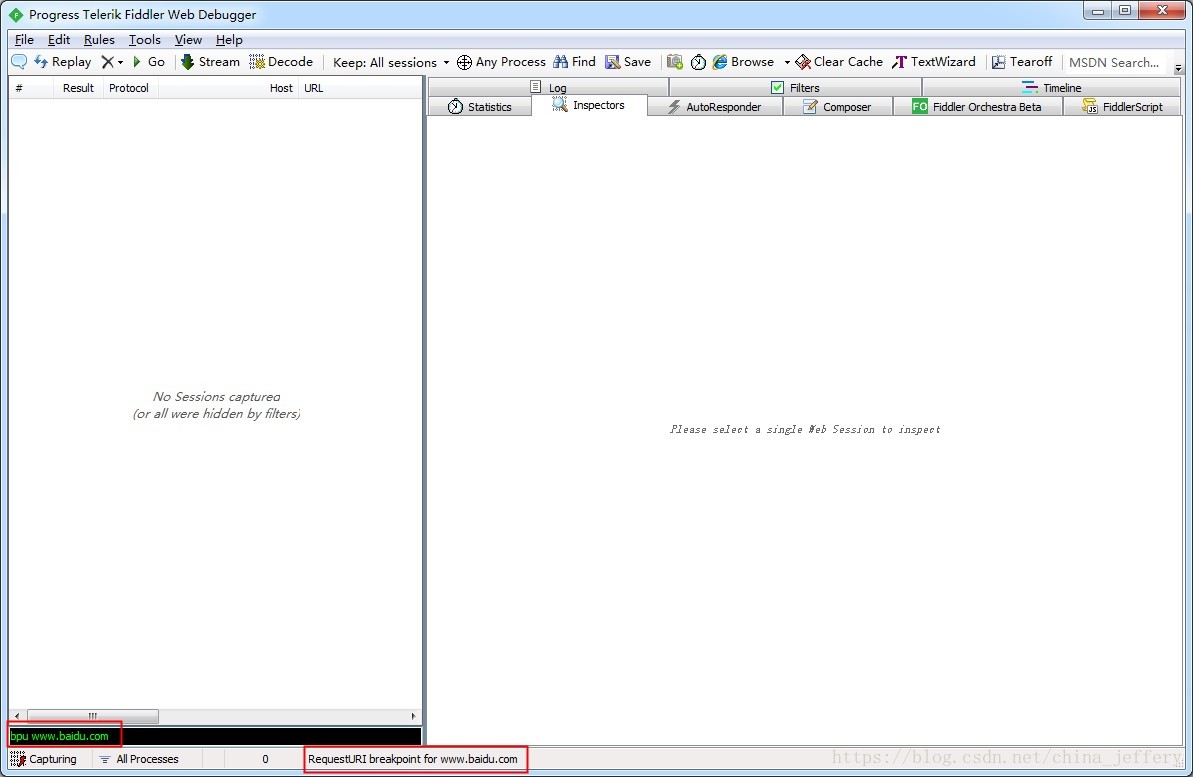
Task: Click the Find binoculars button
Action: [574, 62]
